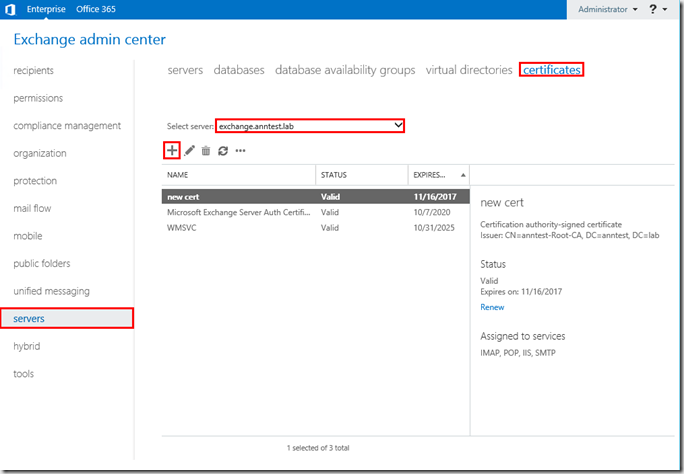Select database availability groups tab
This screenshot has width=684, height=474.
pos(345,70)
